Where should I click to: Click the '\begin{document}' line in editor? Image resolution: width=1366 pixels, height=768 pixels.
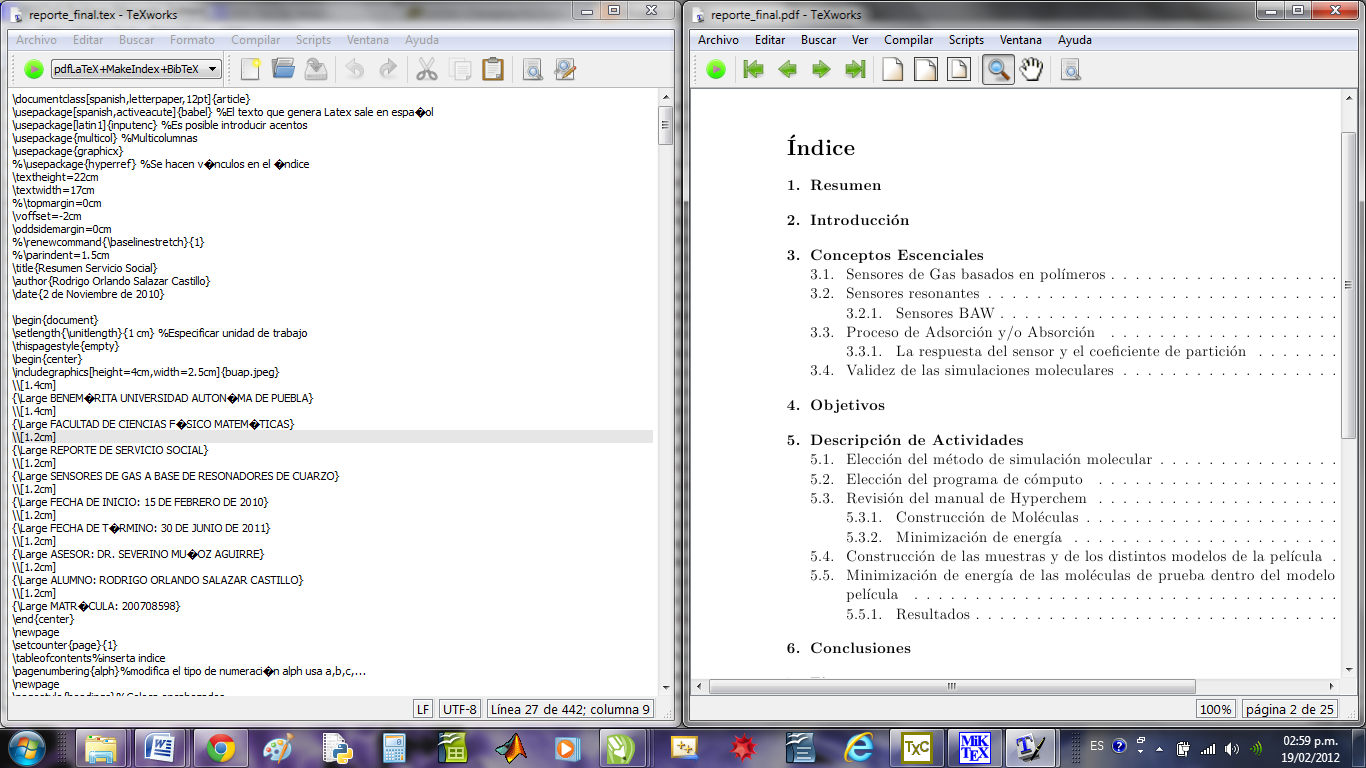pyautogui.click(x=55, y=320)
